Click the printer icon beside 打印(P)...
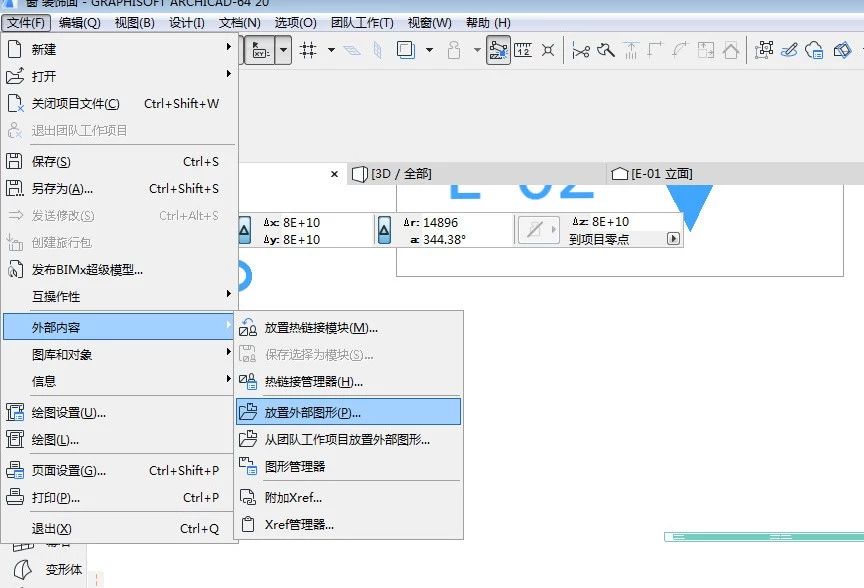The height and width of the screenshot is (588, 864). (x=14, y=497)
